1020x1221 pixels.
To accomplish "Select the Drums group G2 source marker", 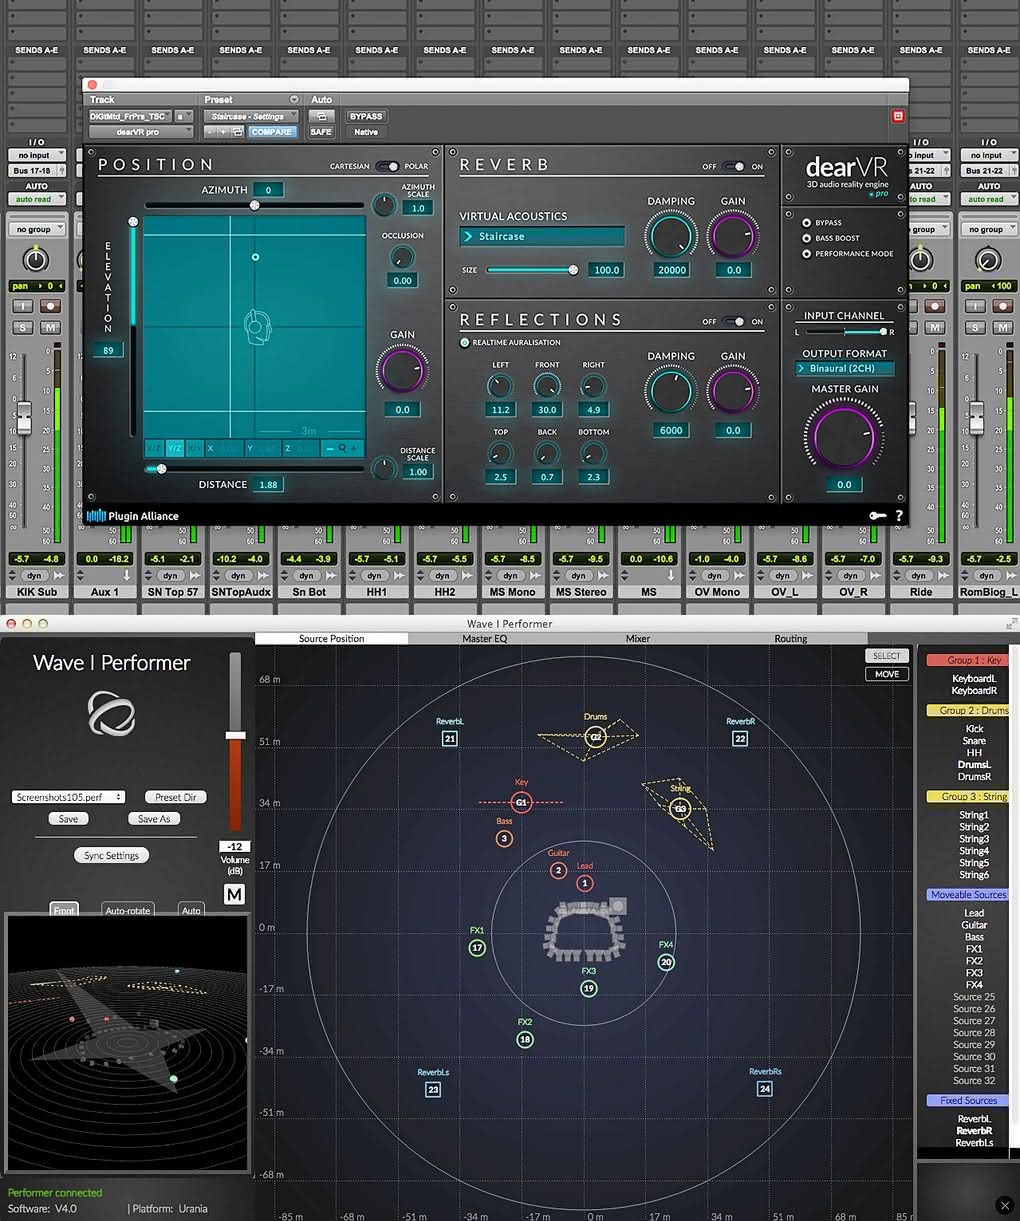I will (x=595, y=737).
